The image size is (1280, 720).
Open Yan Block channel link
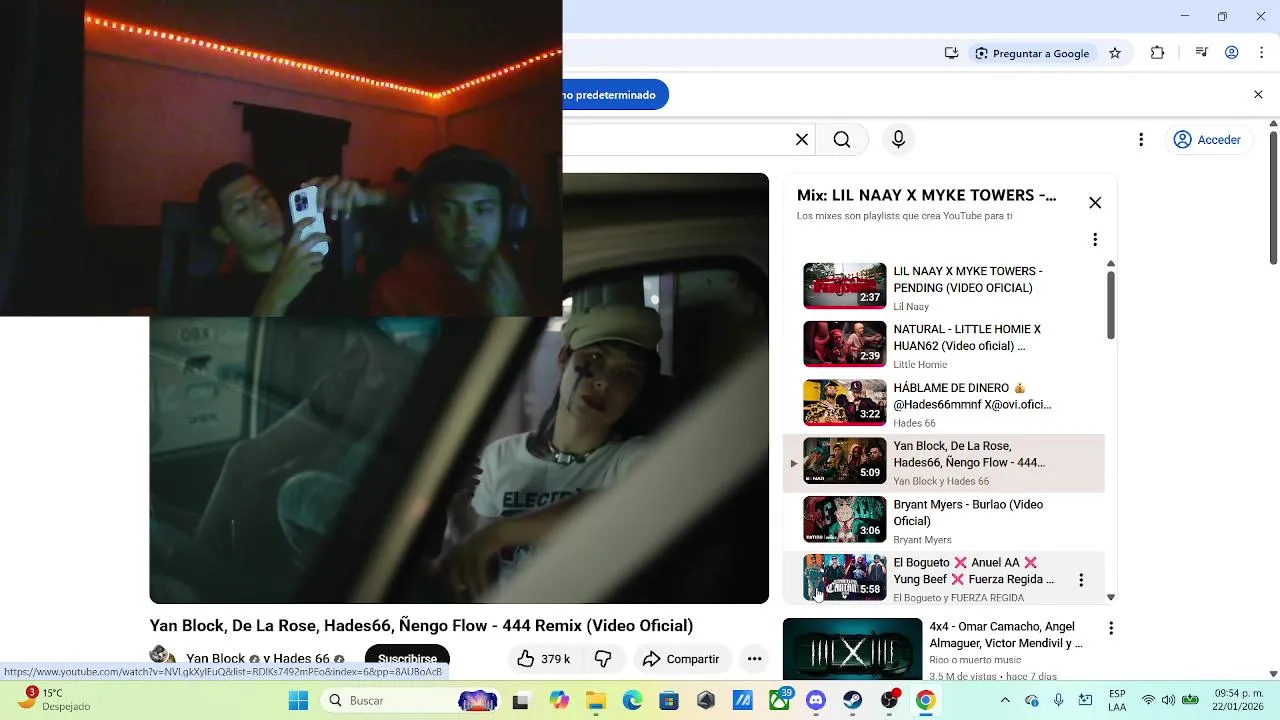(x=215, y=659)
